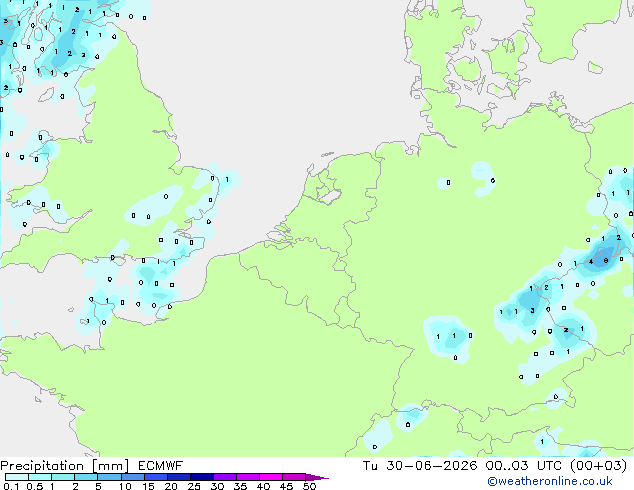Select the 5–10 mm legend color box

109,477
